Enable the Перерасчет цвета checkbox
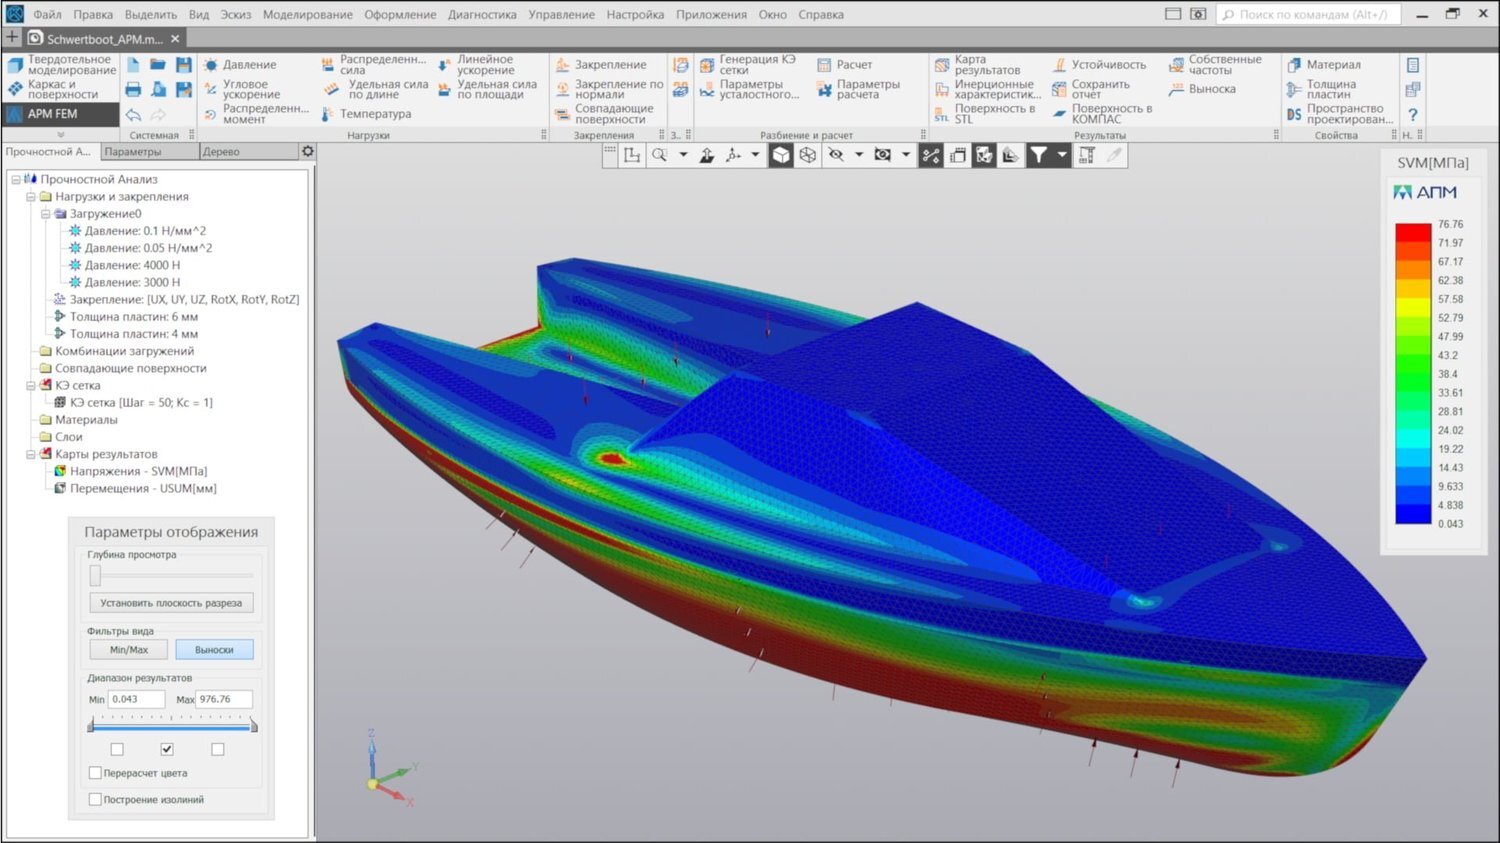The image size is (1500, 843). tap(95, 773)
